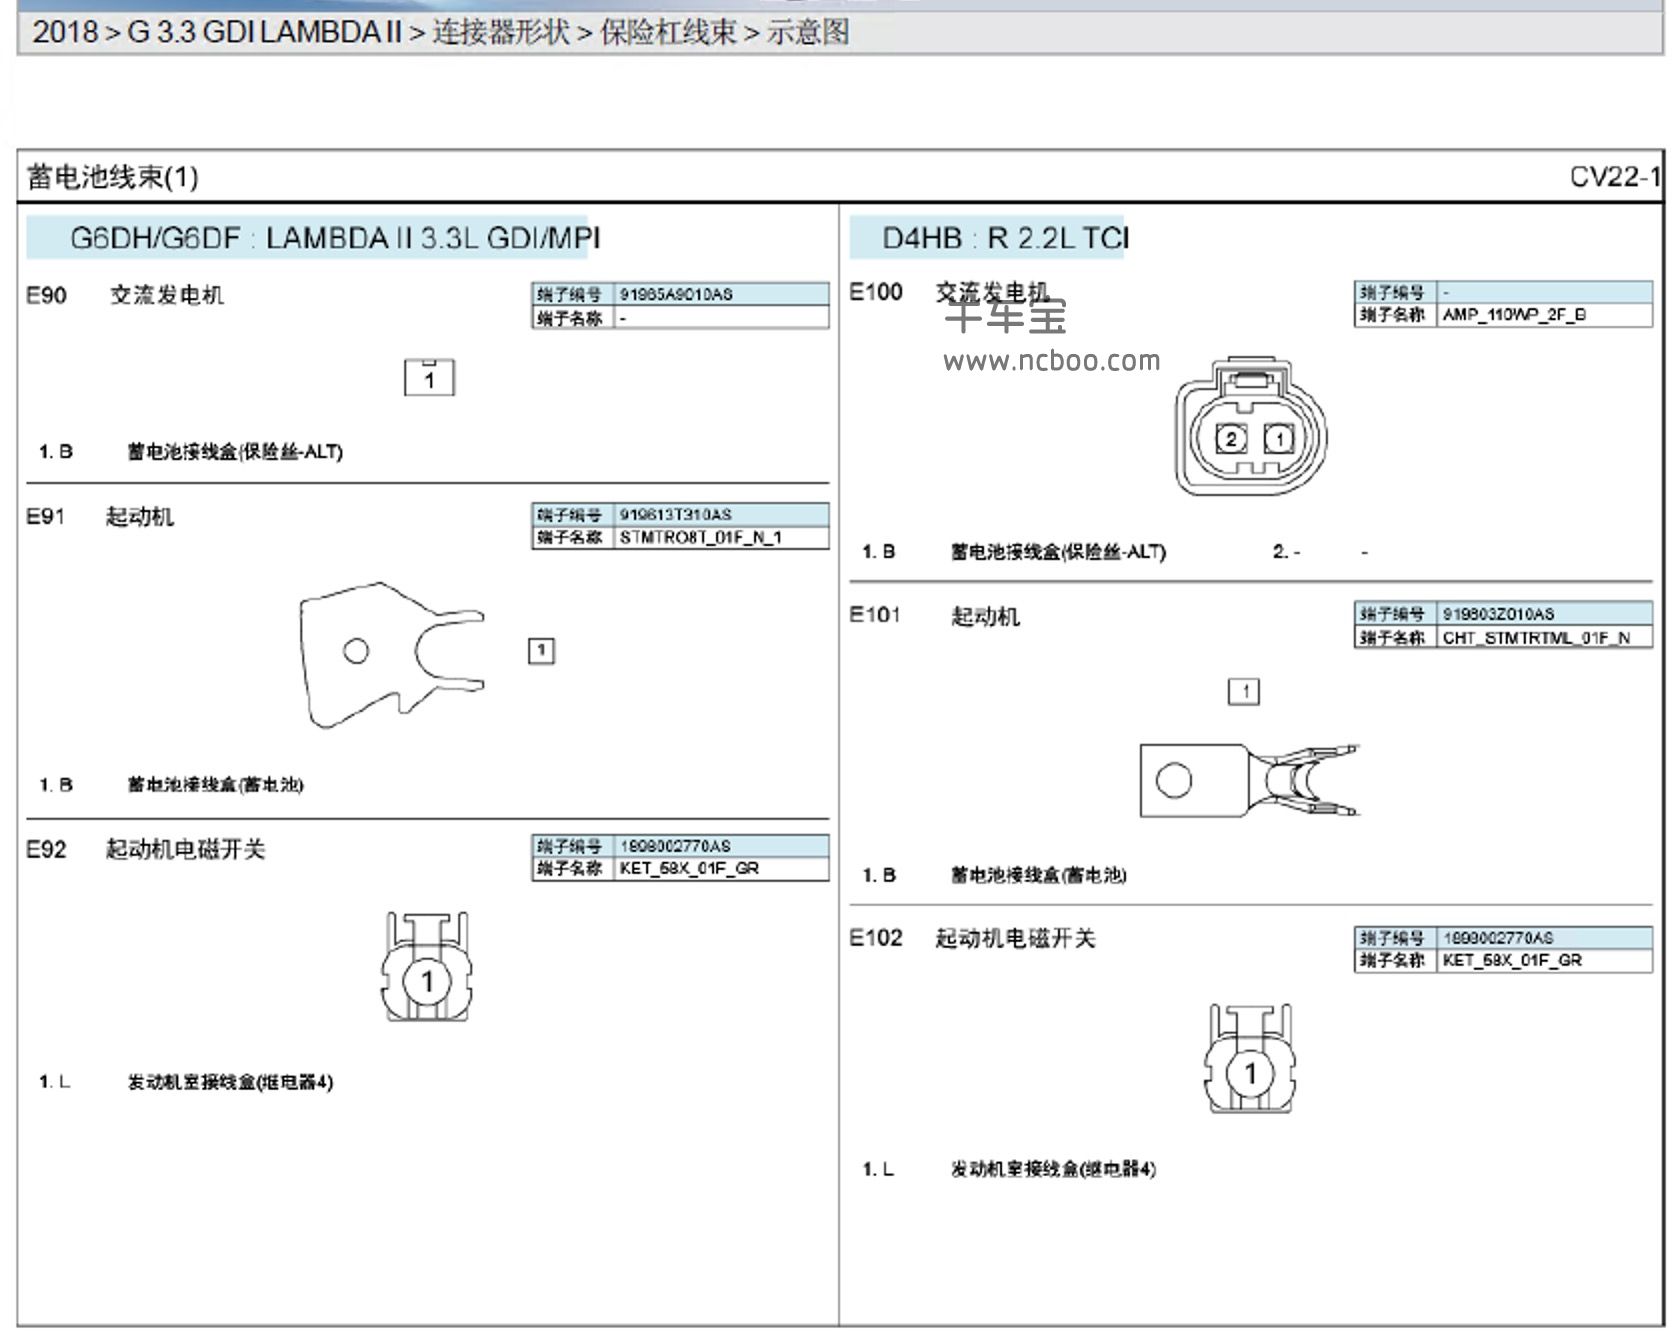
Task: Select connector label E91
Action: [x=45, y=517]
